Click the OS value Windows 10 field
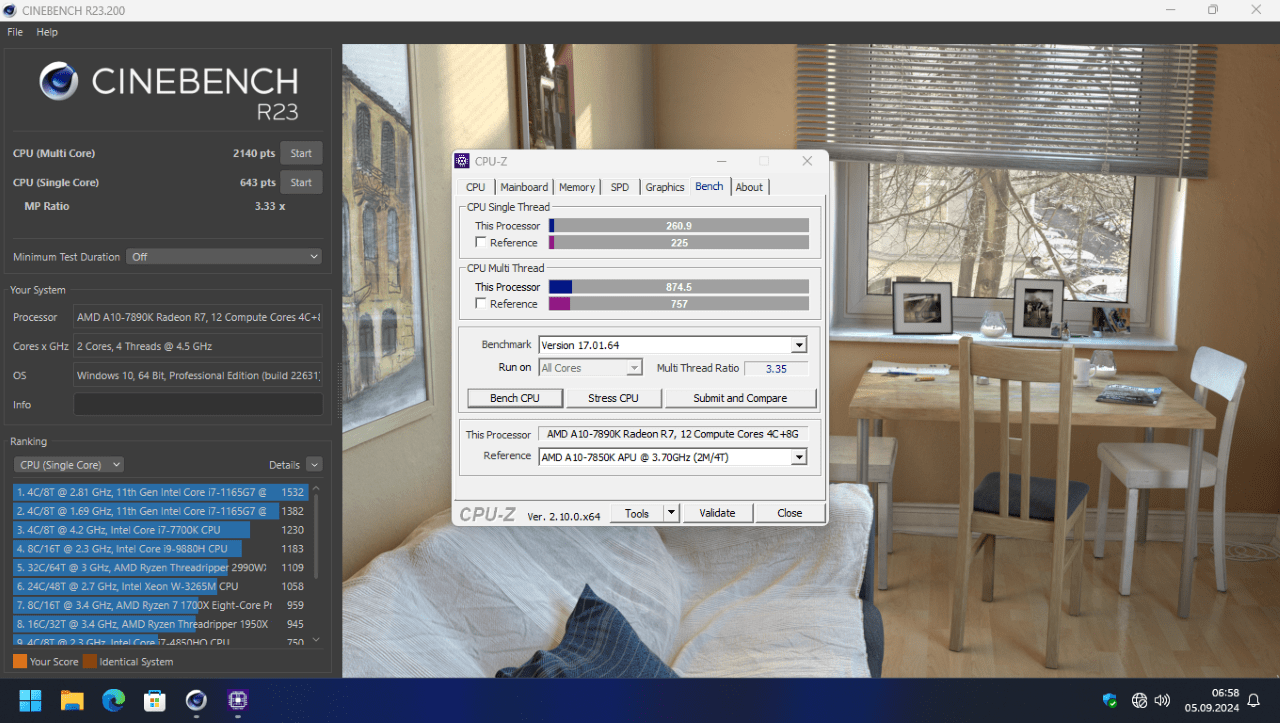 pyautogui.click(x=198, y=375)
